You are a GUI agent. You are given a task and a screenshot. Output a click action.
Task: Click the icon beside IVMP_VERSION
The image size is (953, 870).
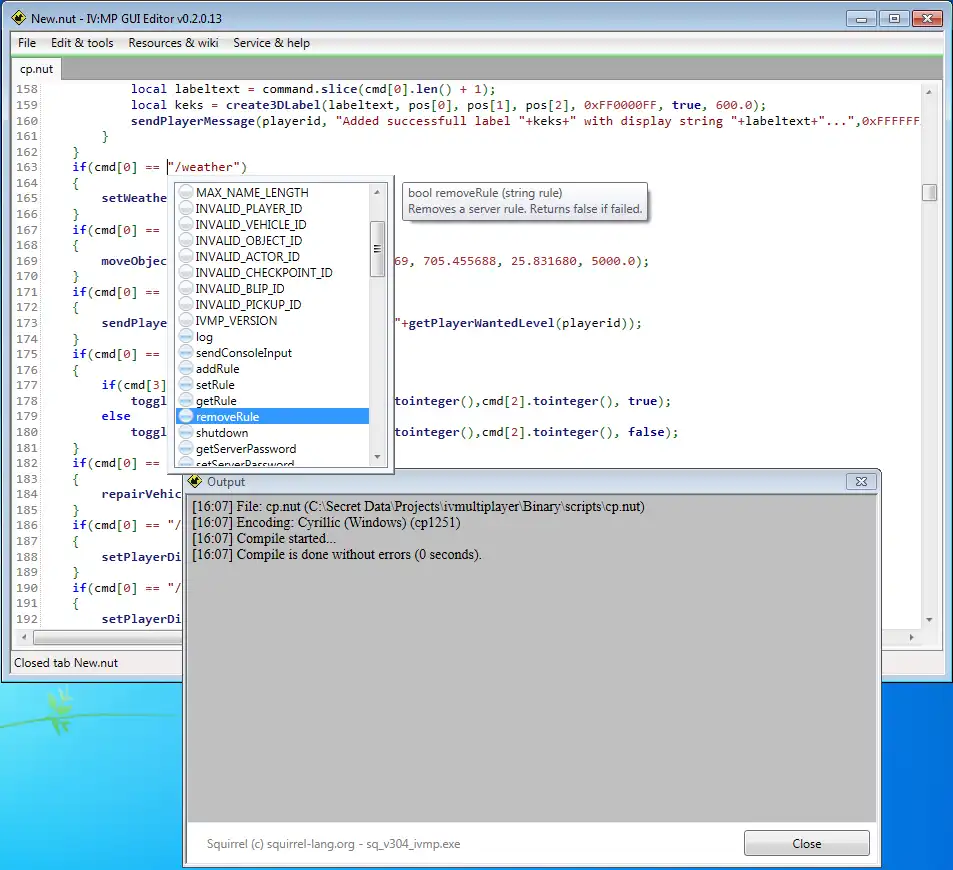click(186, 320)
